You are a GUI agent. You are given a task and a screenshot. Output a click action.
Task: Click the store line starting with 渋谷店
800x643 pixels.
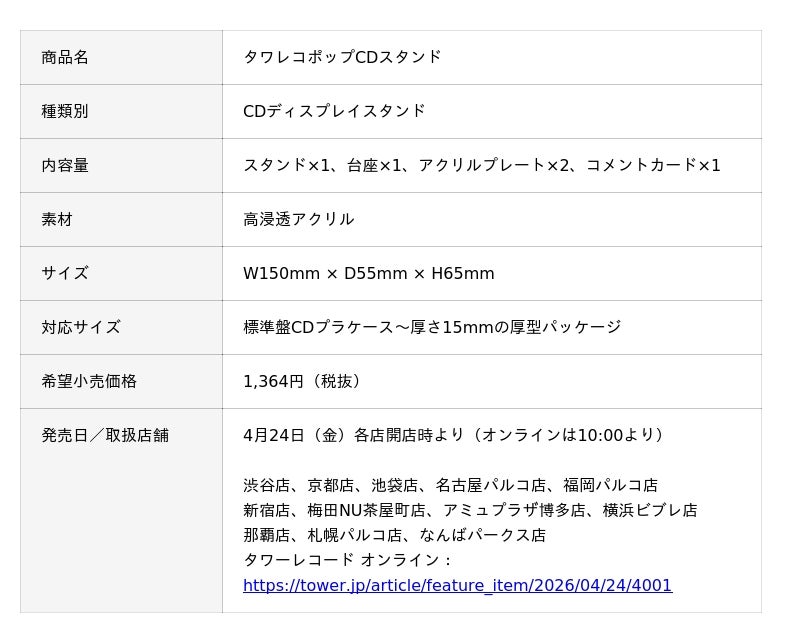click(x=450, y=485)
